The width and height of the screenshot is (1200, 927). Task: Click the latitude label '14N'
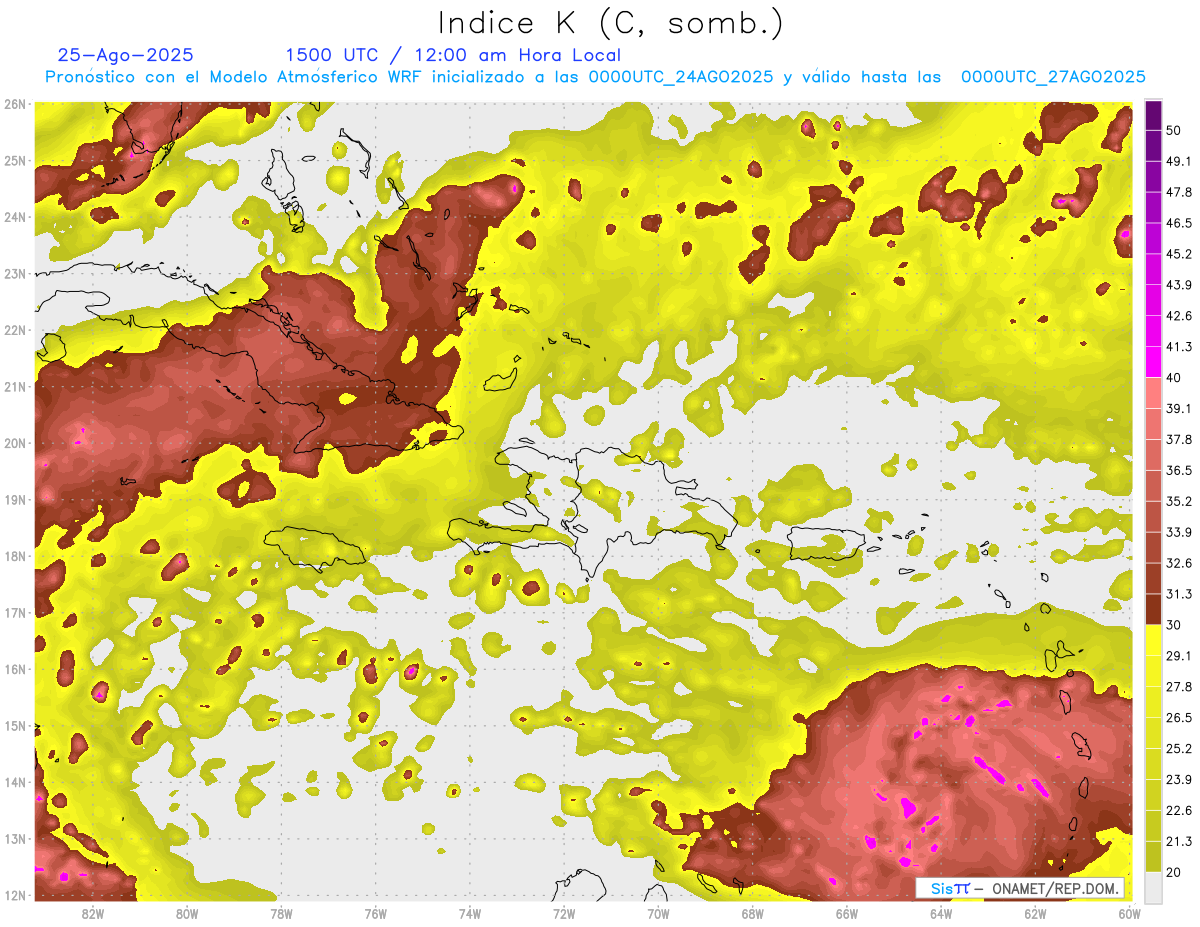click(x=15, y=782)
